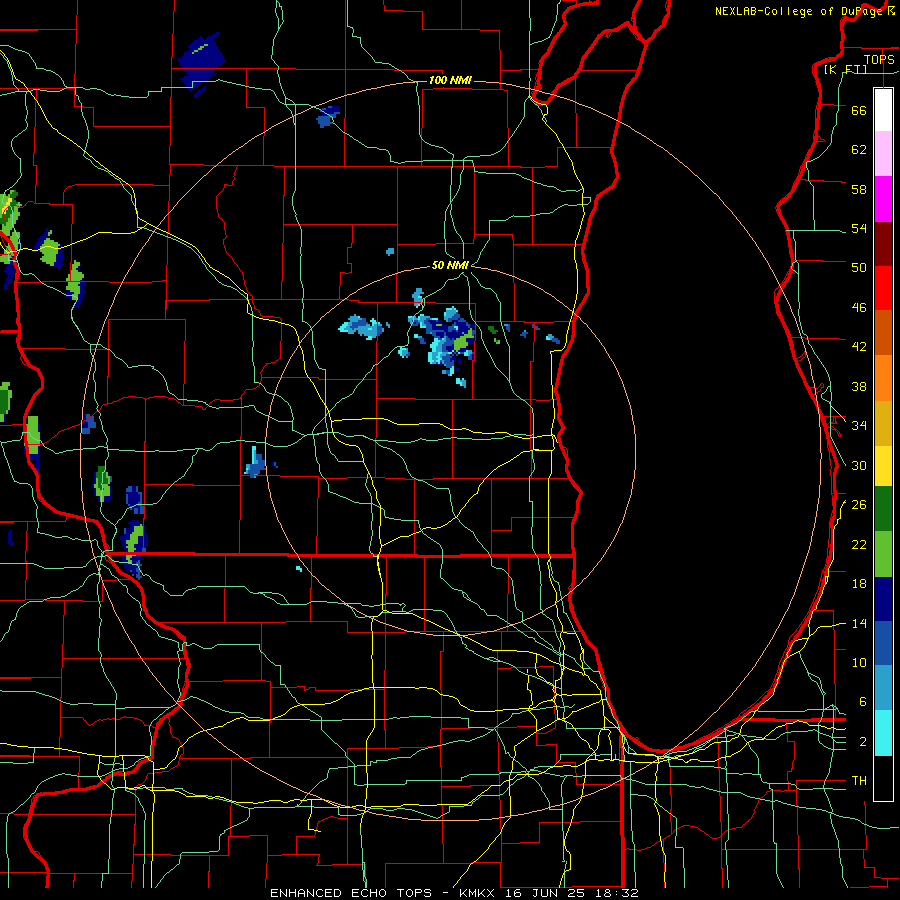
Task: Click the 22 legend value
Action: coord(859,545)
